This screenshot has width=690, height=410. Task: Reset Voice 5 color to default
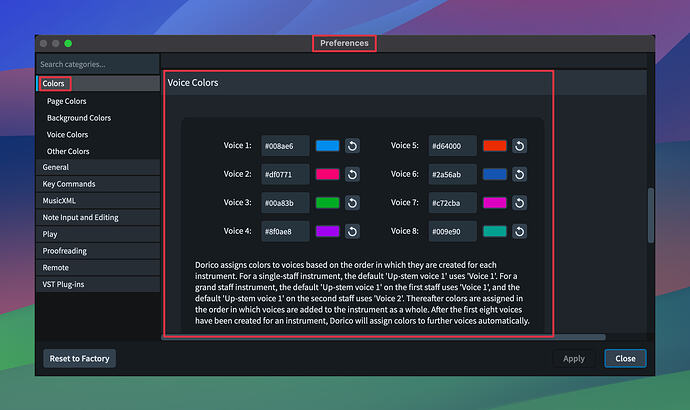coord(519,146)
